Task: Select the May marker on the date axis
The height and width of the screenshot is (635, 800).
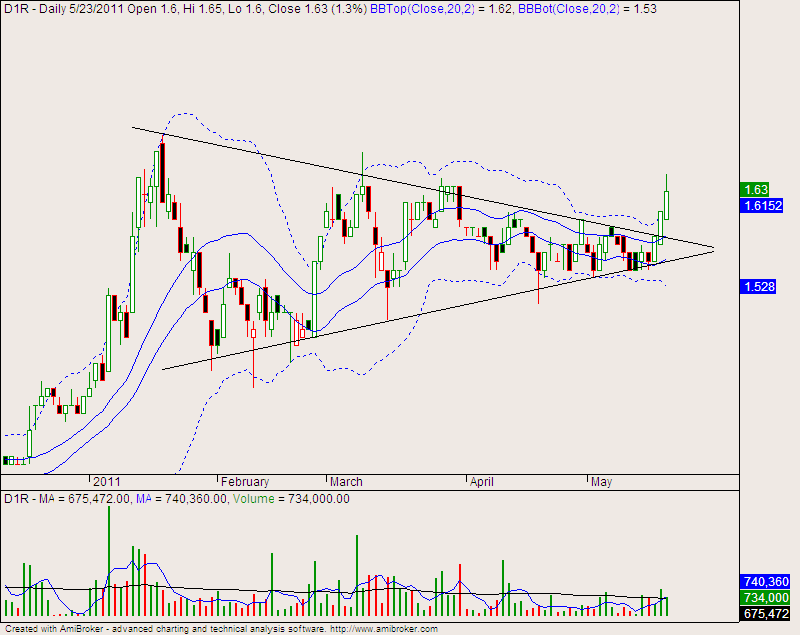Action: click(x=601, y=480)
